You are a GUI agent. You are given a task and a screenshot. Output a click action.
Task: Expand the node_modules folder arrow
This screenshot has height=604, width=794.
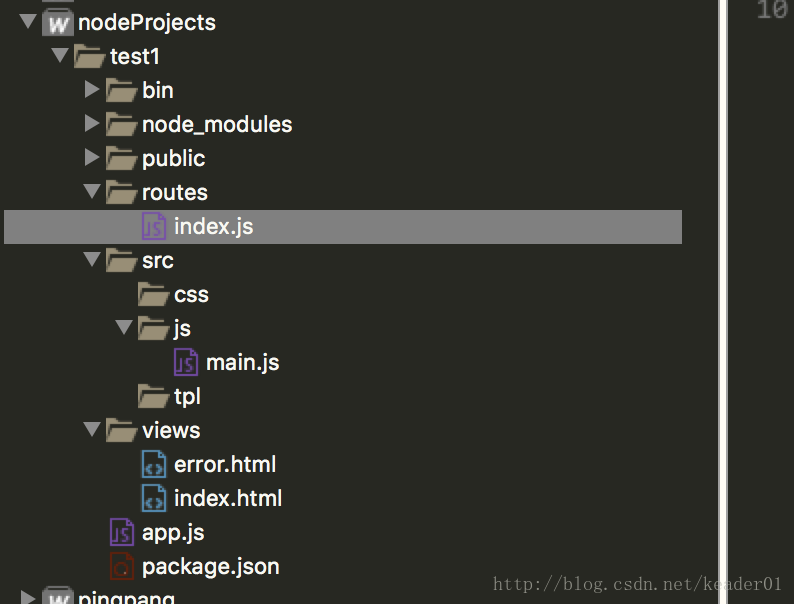tap(92, 124)
